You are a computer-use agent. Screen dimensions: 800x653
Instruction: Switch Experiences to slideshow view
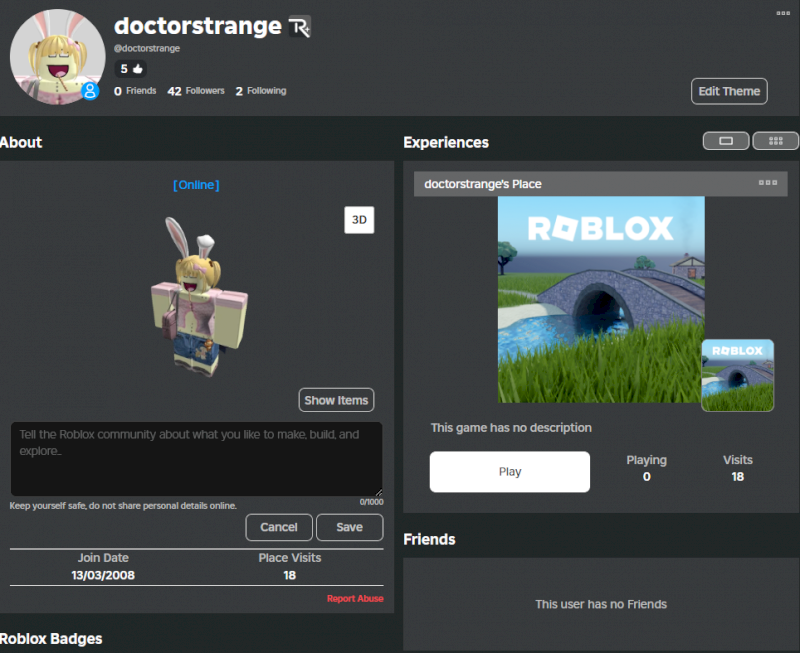726,141
